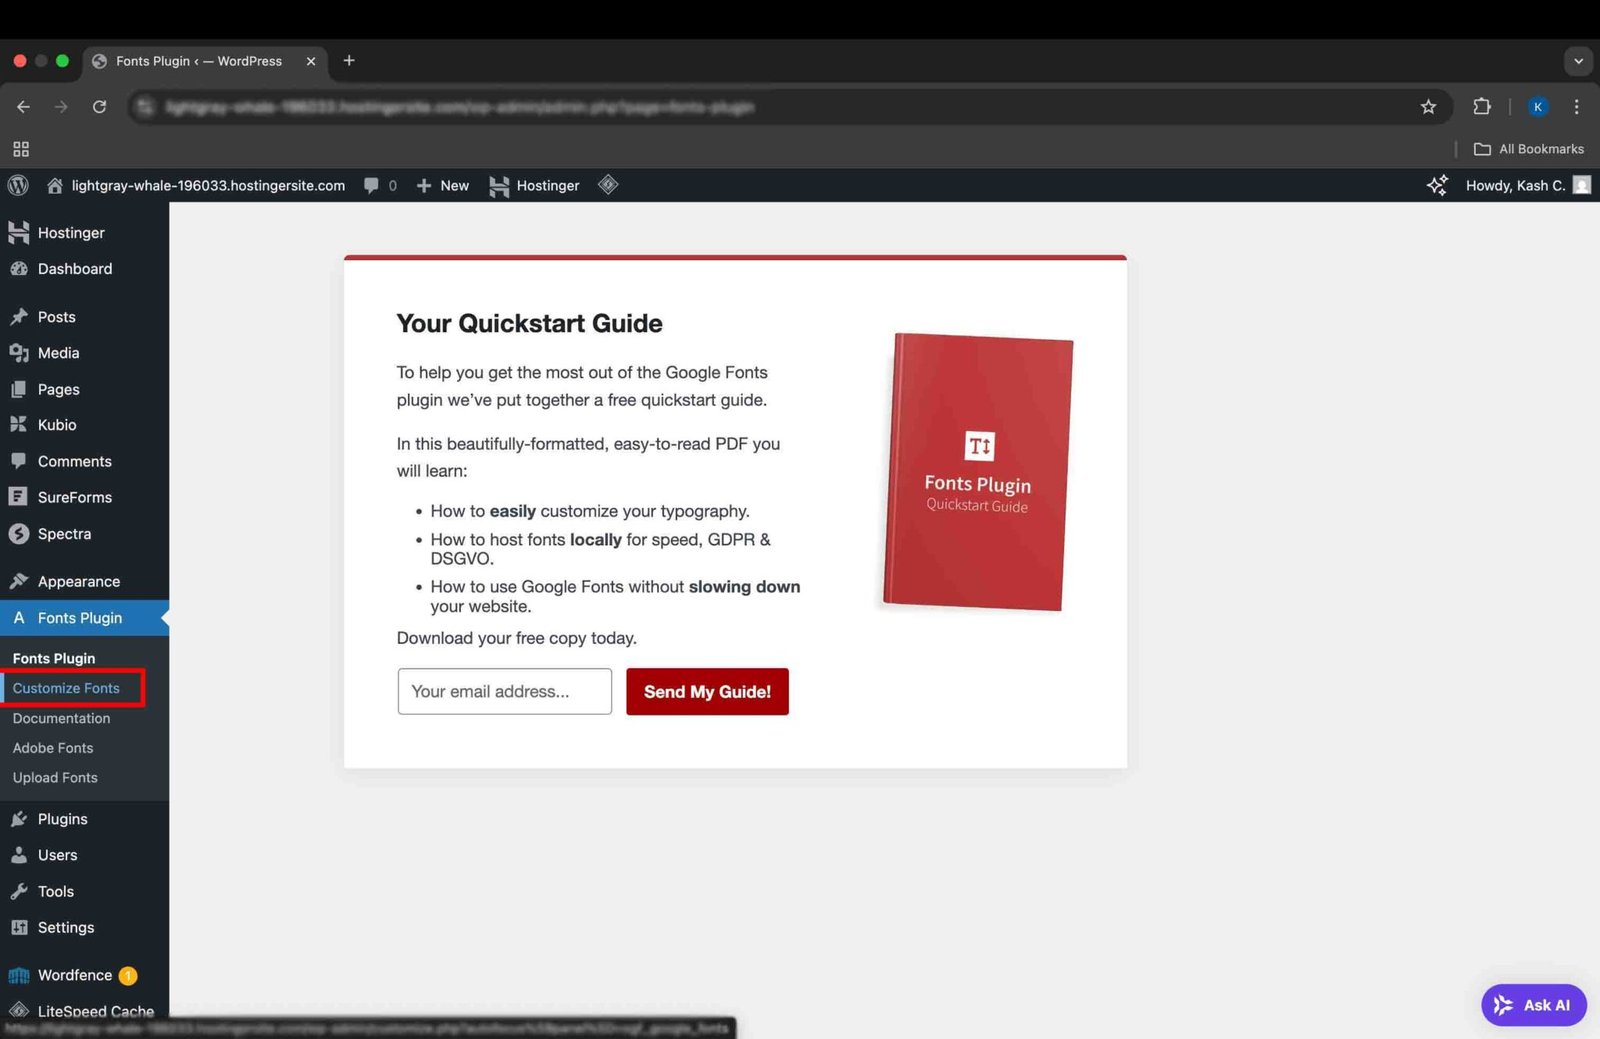Image resolution: width=1600 pixels, height=1039 pixels.
Task: Open the New content menu with the plus icon
Action: [425, 185]
